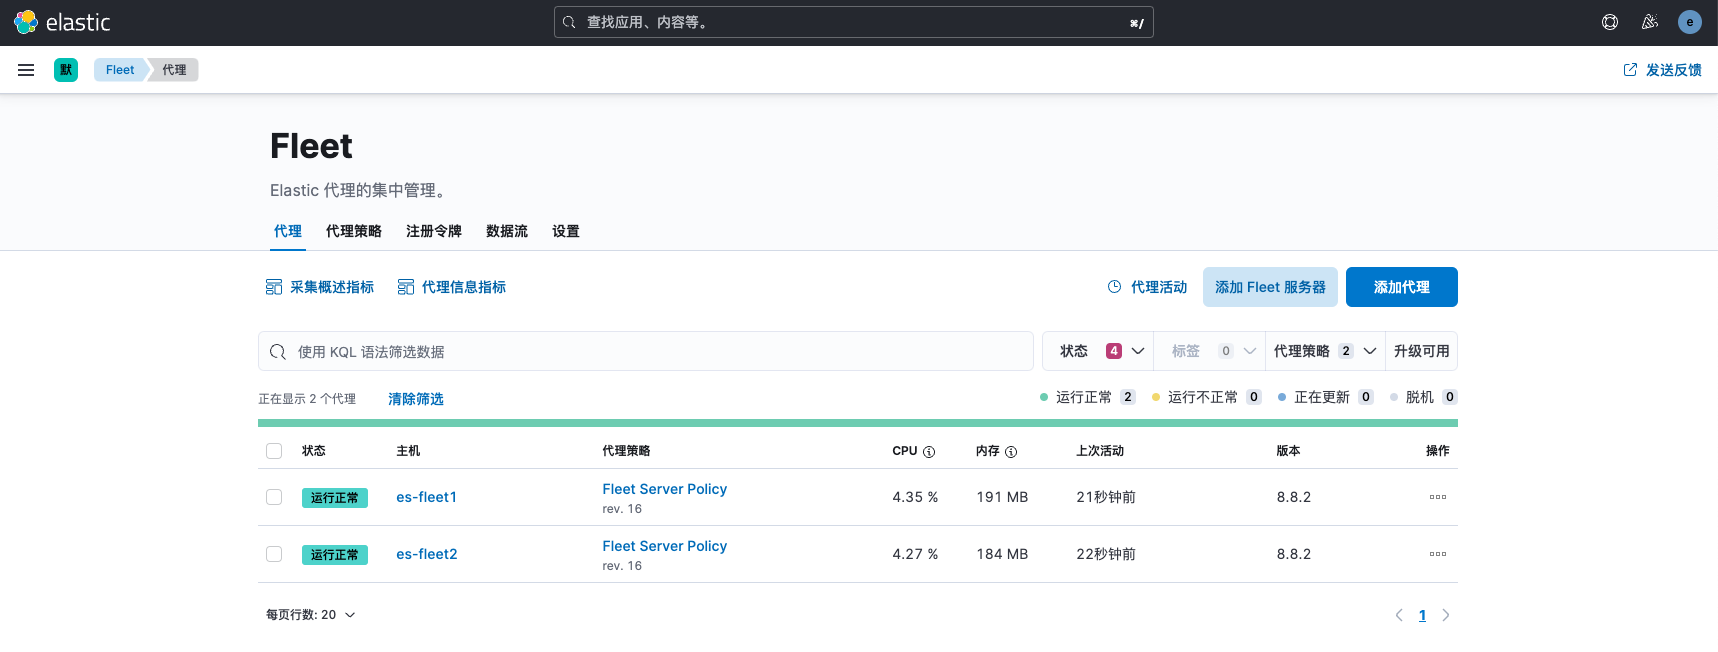Click the 版本 column header
This screenshot has height=652, width=1718.
coord(1288,451)
